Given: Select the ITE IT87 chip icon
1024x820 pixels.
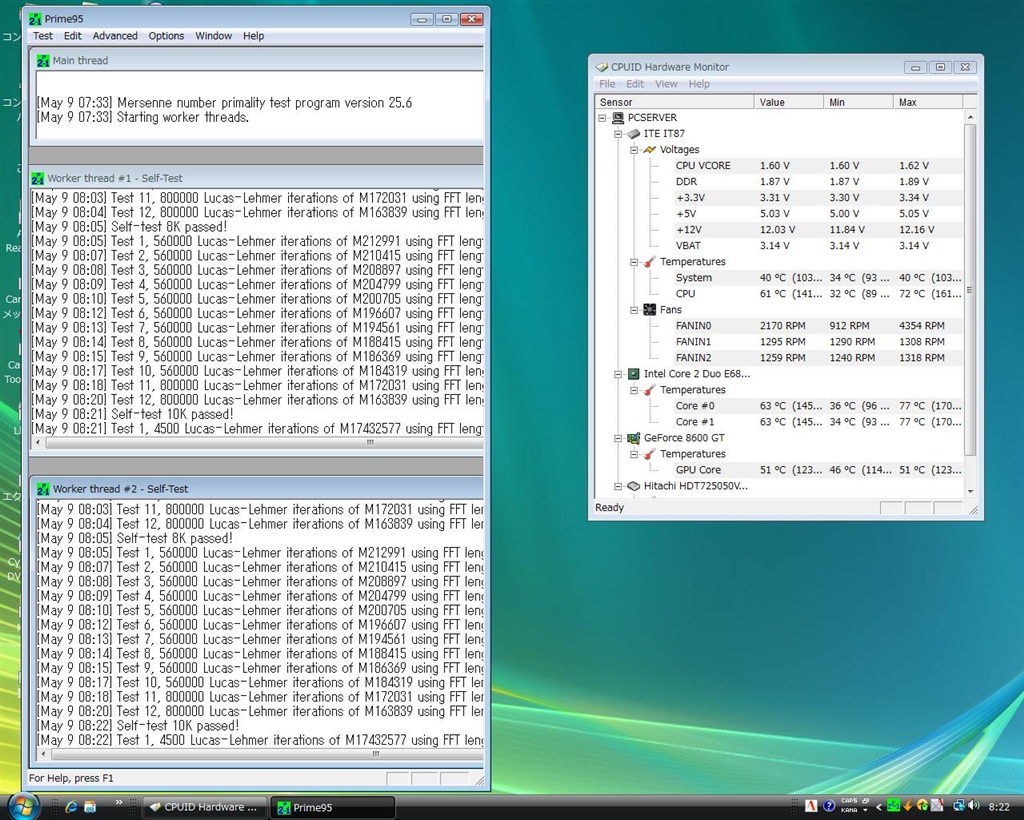Looking at the screenshot, I should point(633,134).
